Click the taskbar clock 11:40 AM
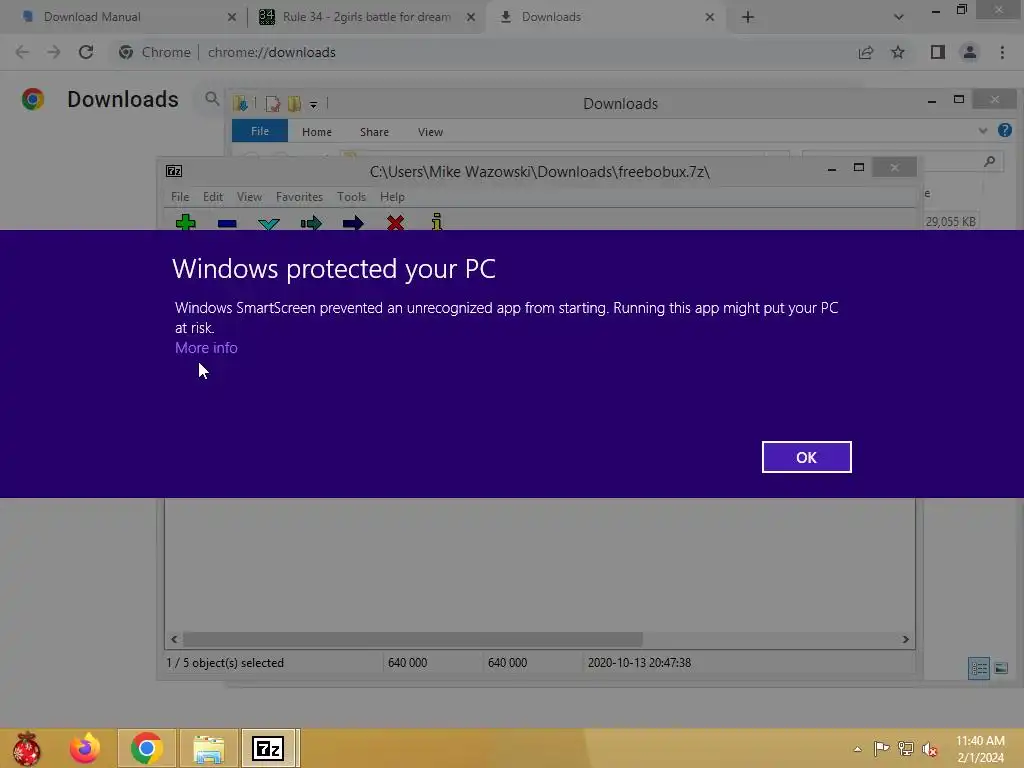 coord(980,741)
